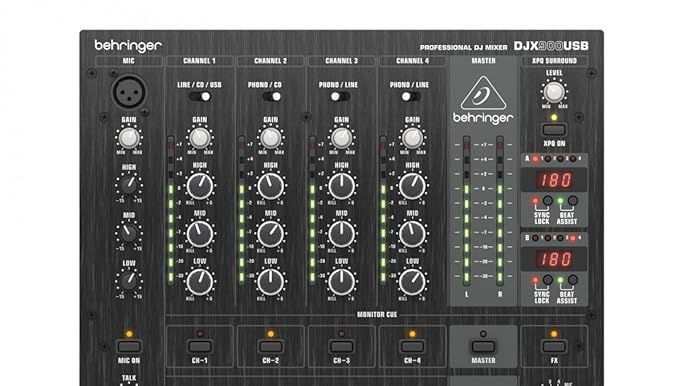This screenshot has height=386, width=684.
Task: Click the Channel 3 High kill EQ knob
Action: 342,186
